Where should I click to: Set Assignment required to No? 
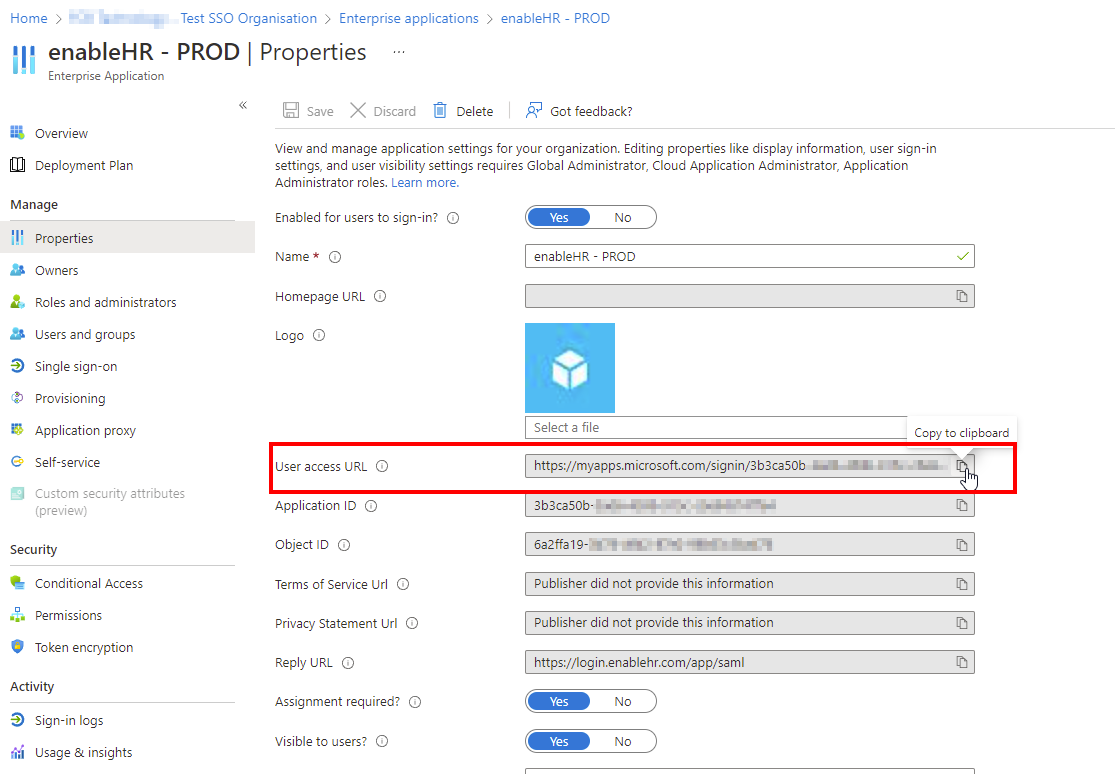(x=622, y=701)
